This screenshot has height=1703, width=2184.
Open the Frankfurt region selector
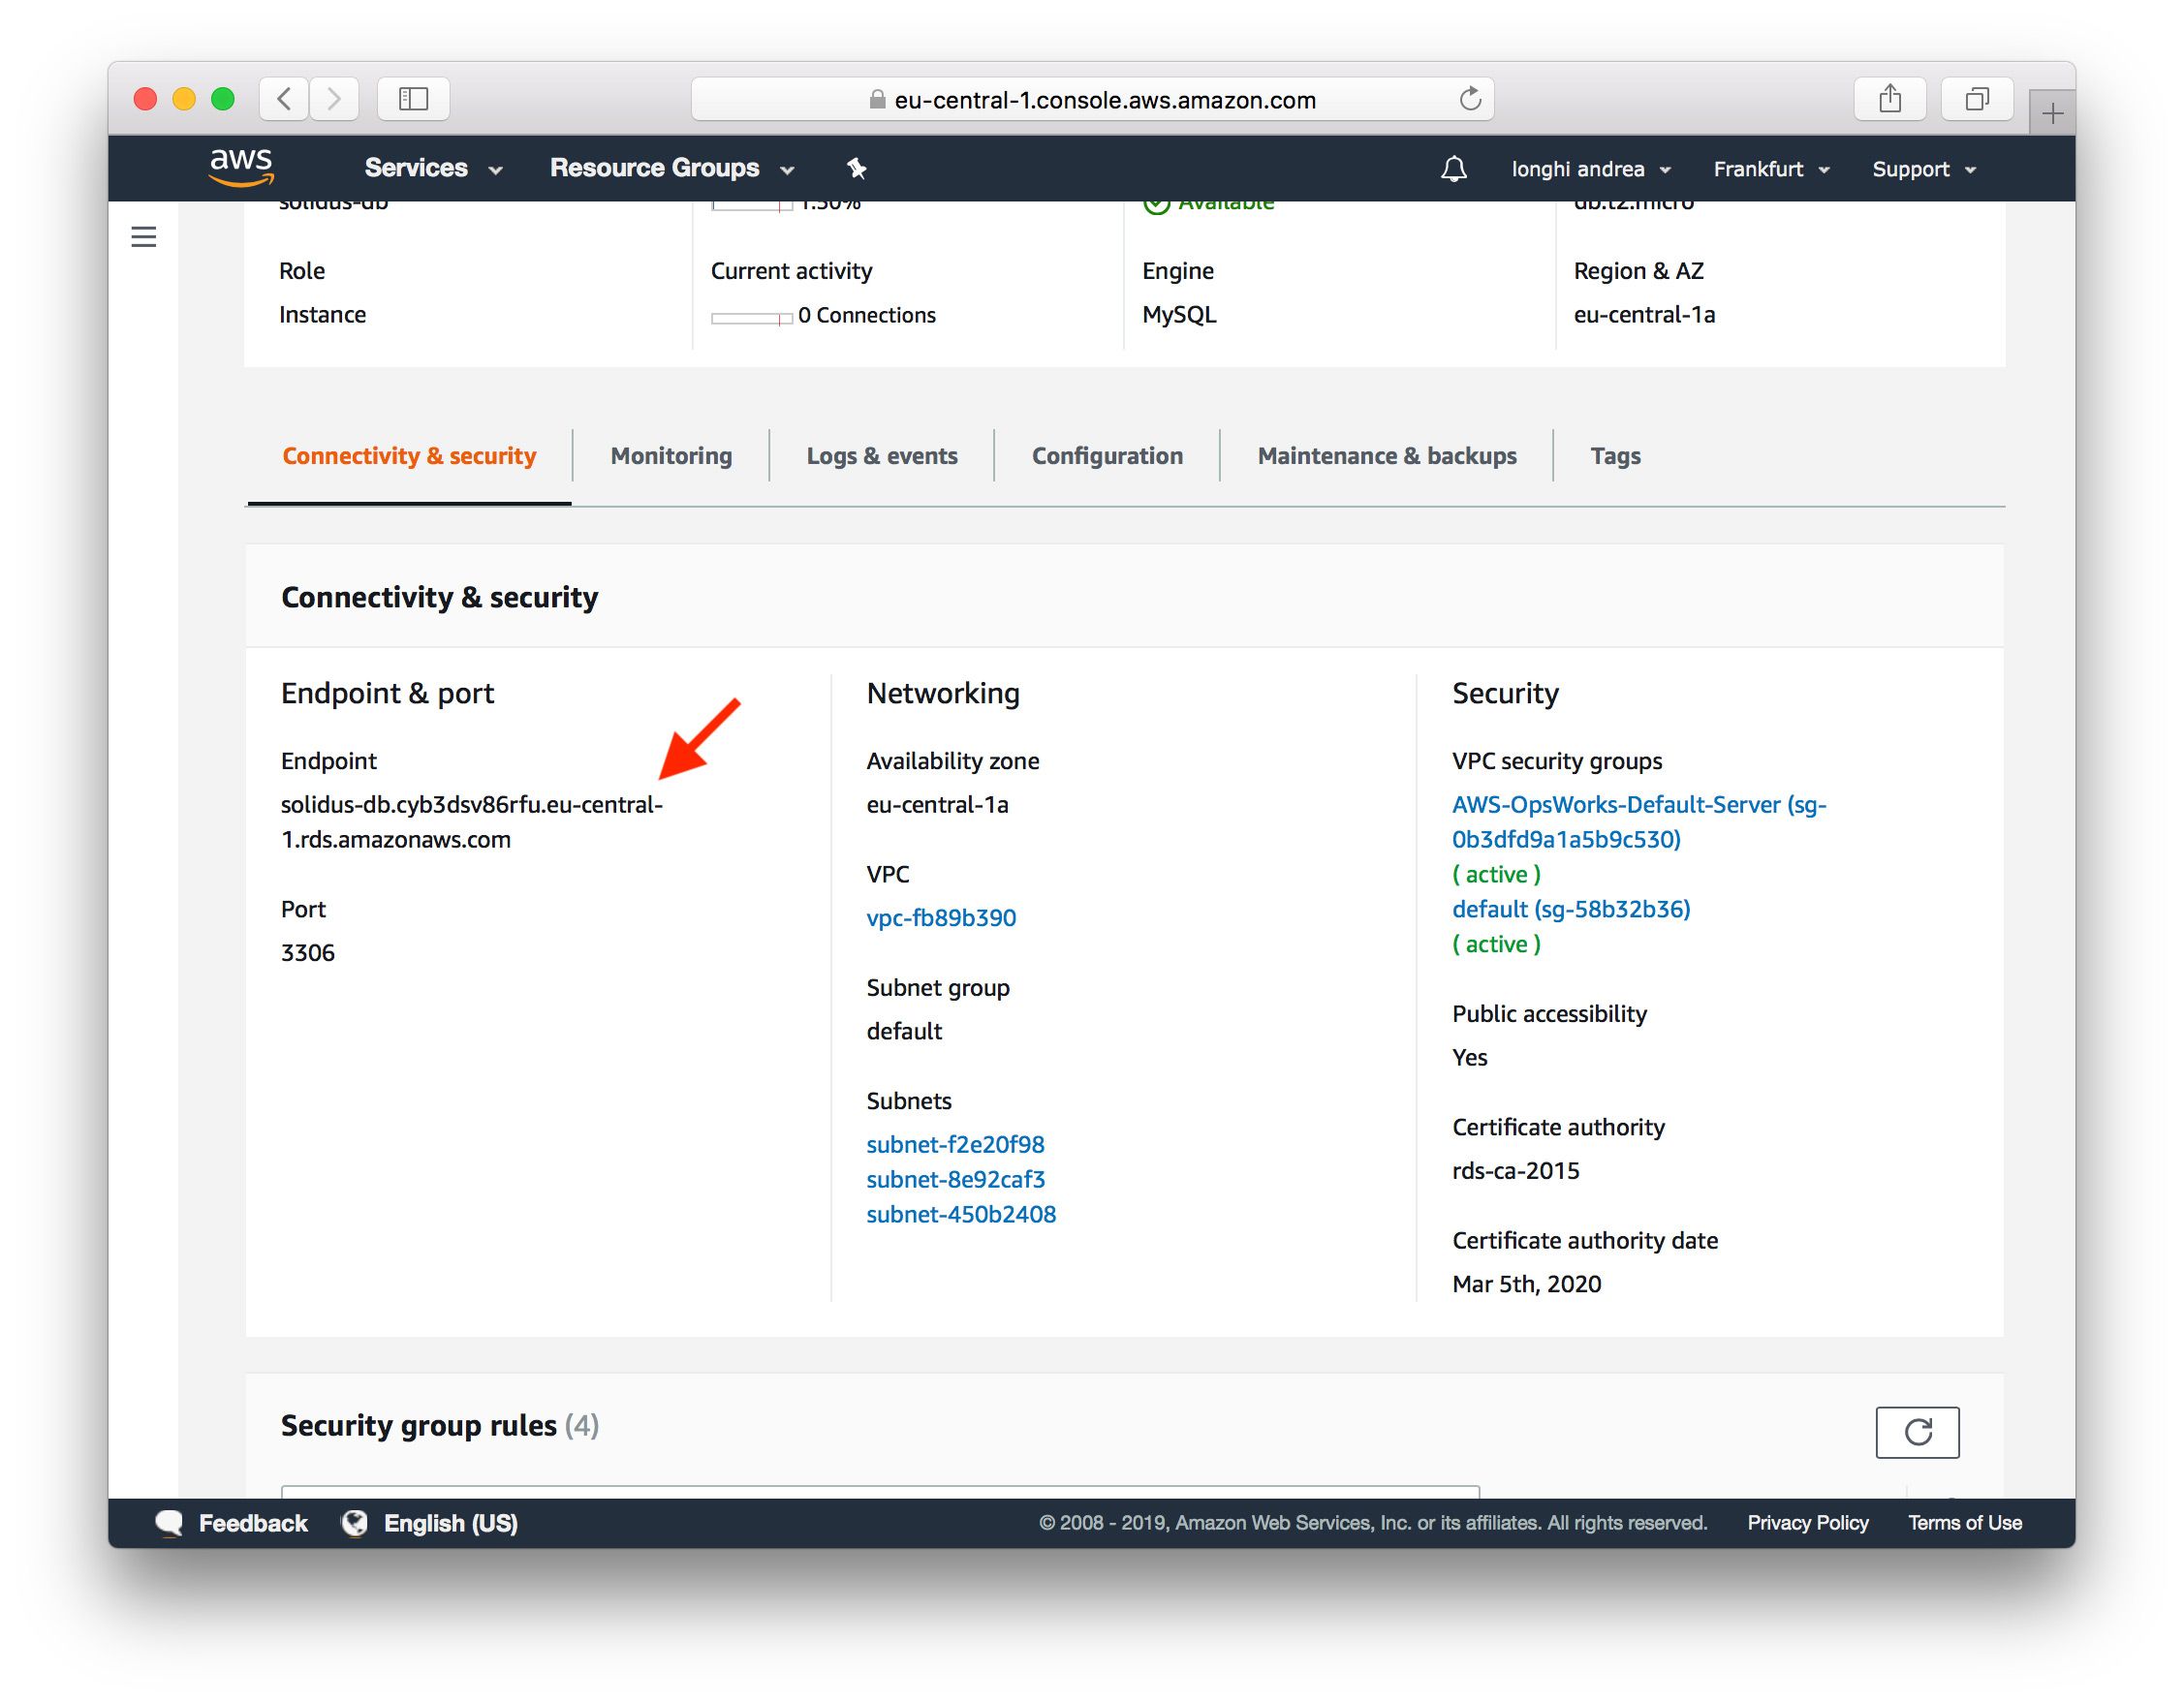pyautogui.click(x=1770, y=169)
